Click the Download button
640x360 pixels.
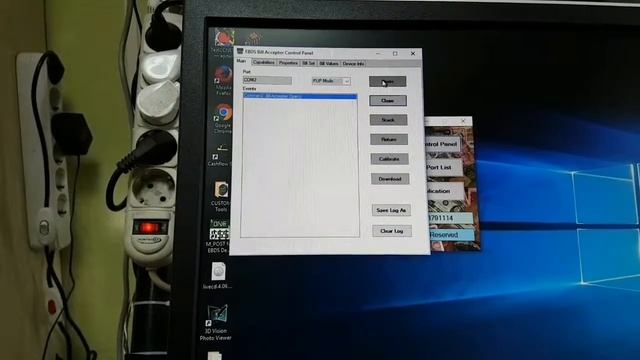click(390, 179)
